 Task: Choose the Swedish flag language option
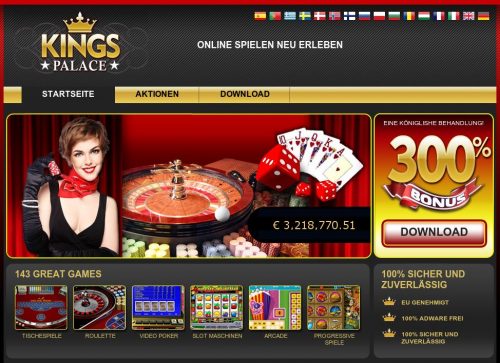coord(305,16)
